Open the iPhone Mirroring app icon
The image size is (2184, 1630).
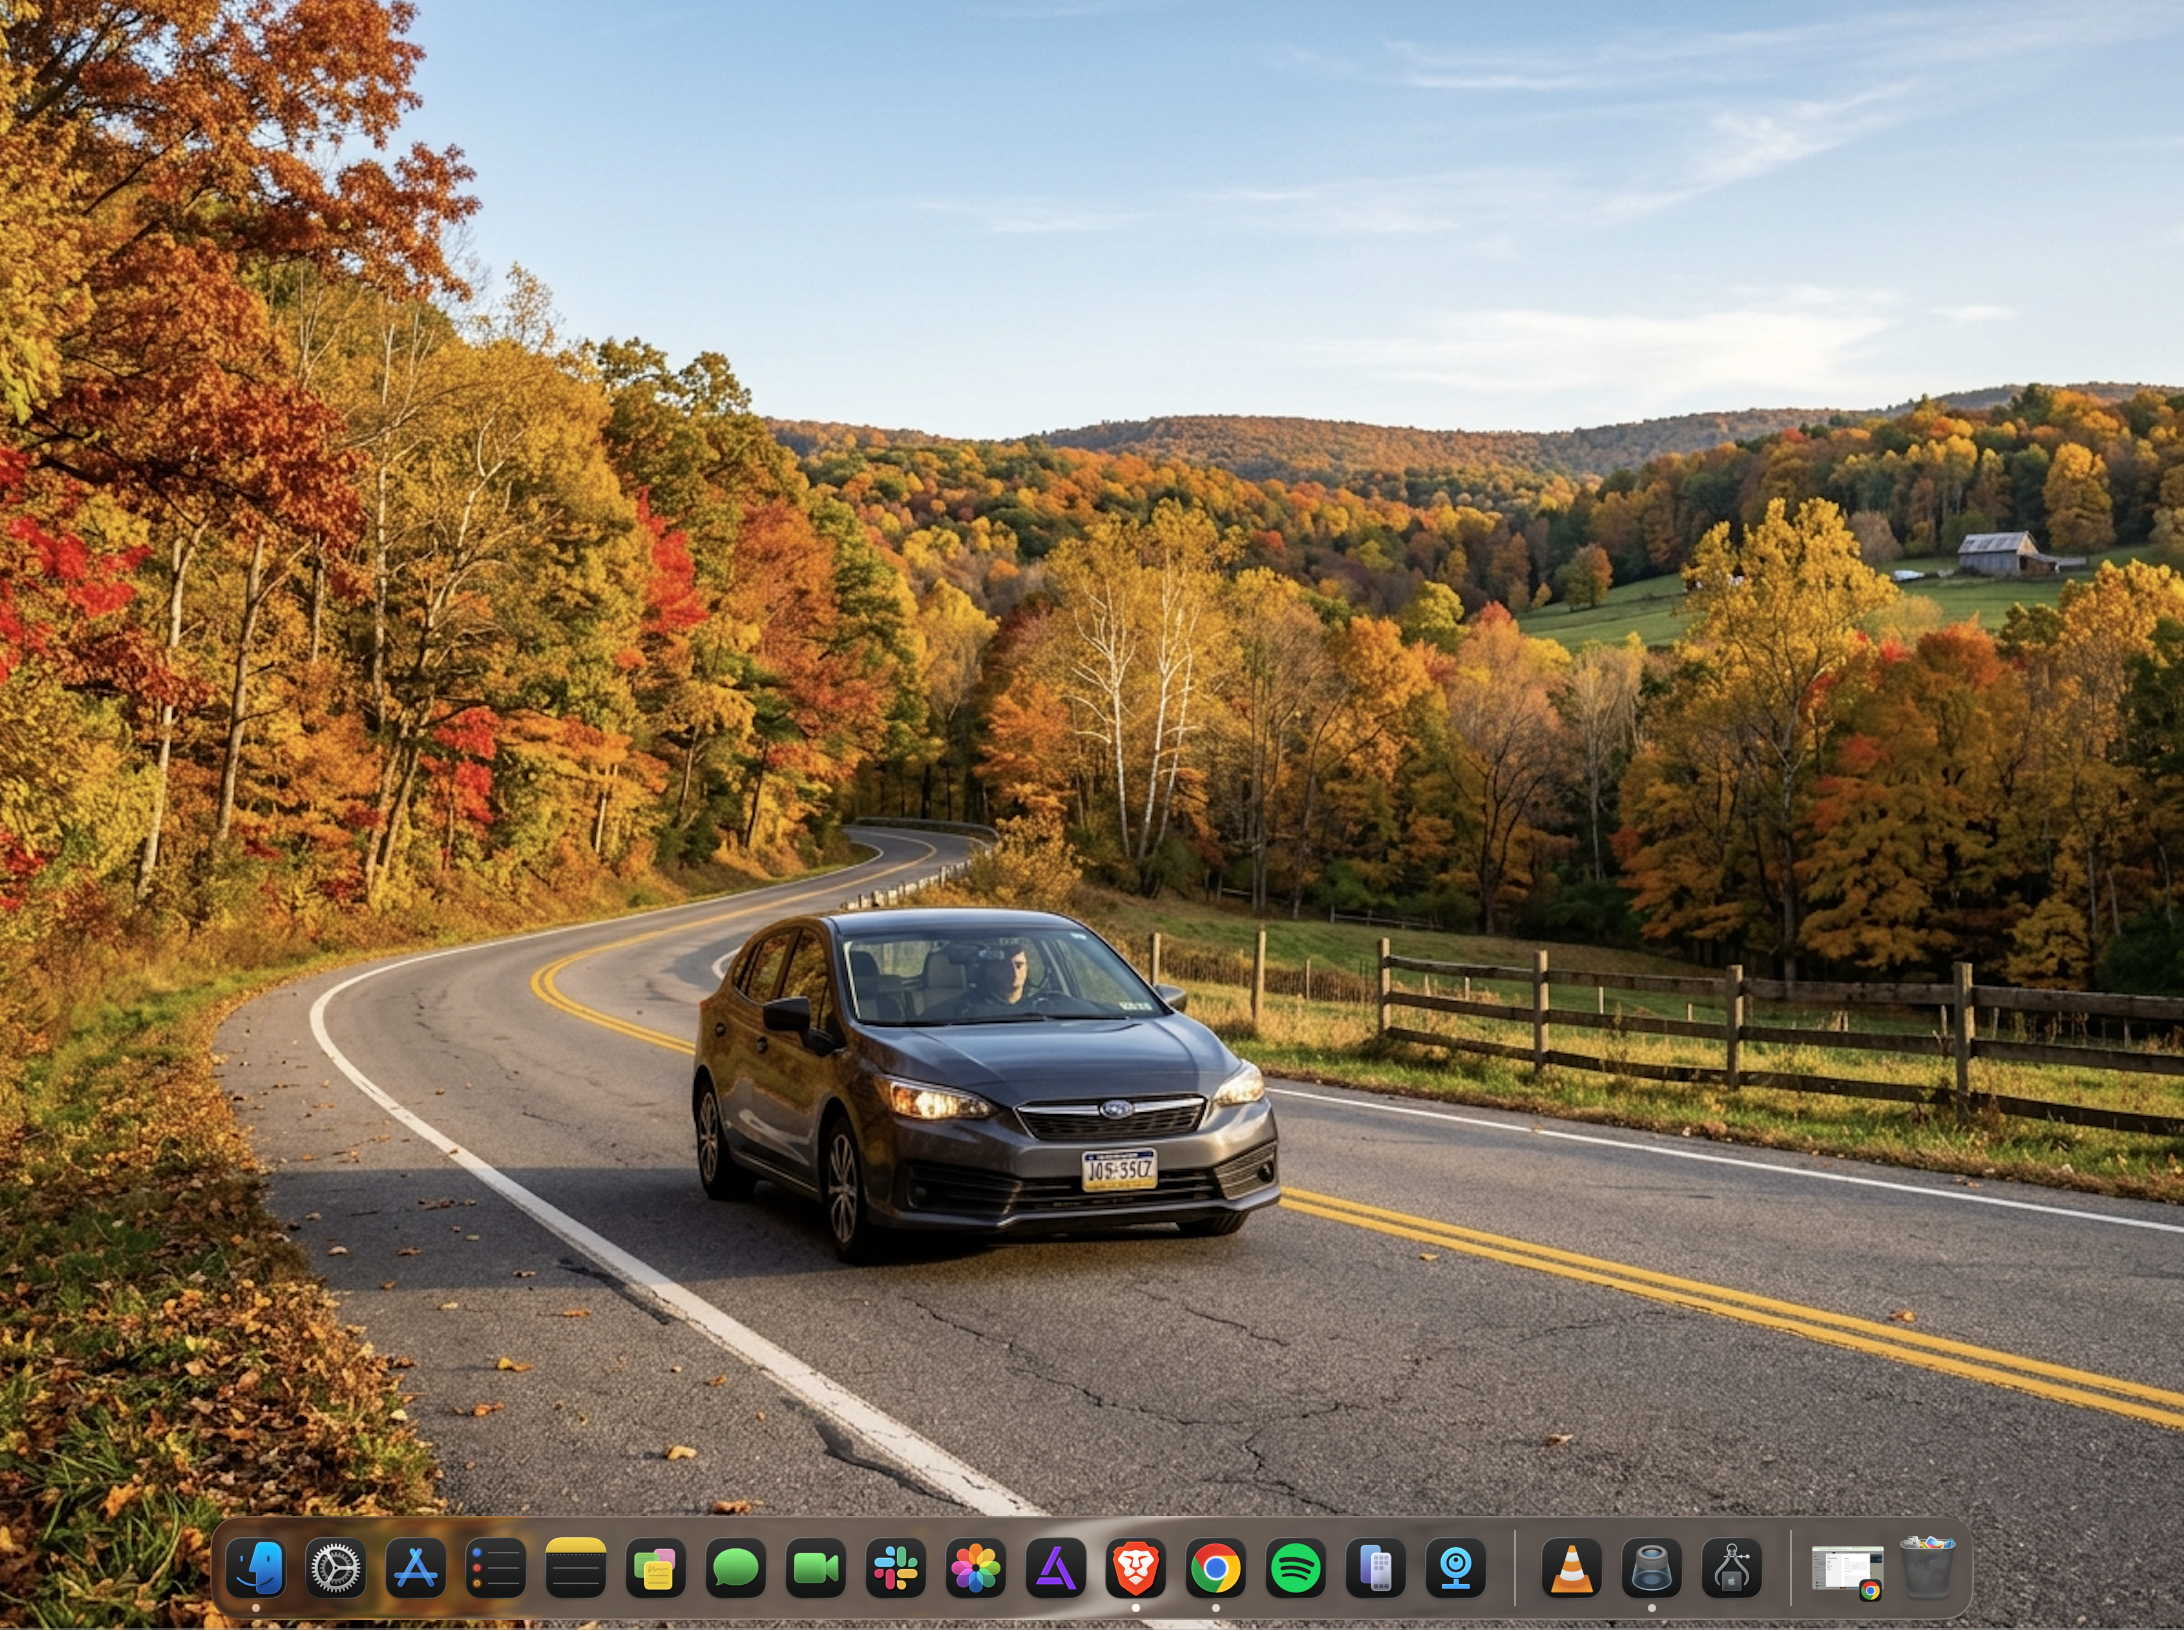[1376, 1567]
